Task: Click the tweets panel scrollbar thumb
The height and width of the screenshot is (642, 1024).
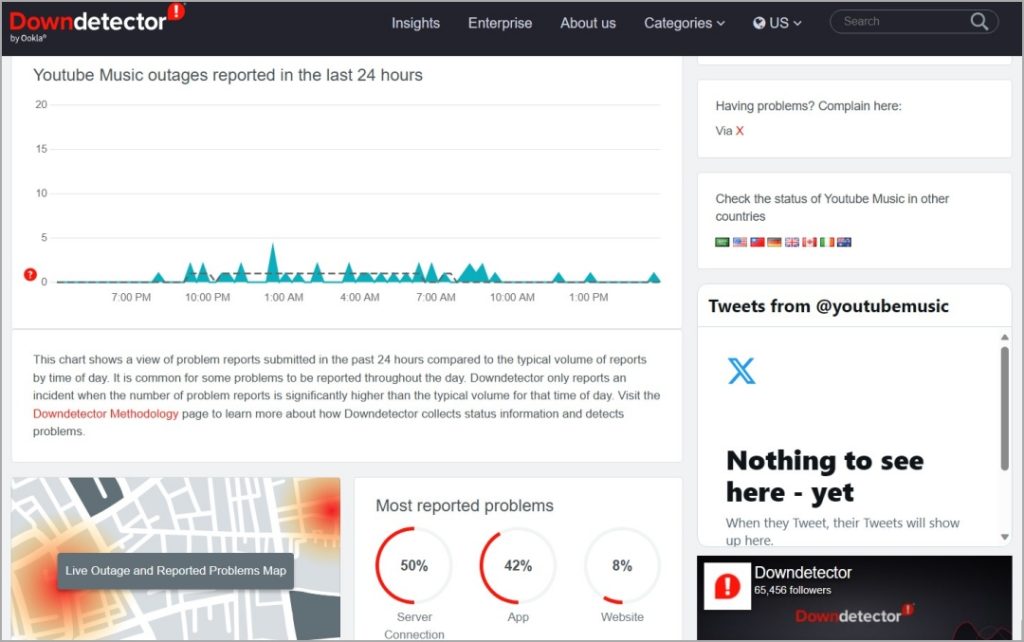Action: pos(1004,408)
